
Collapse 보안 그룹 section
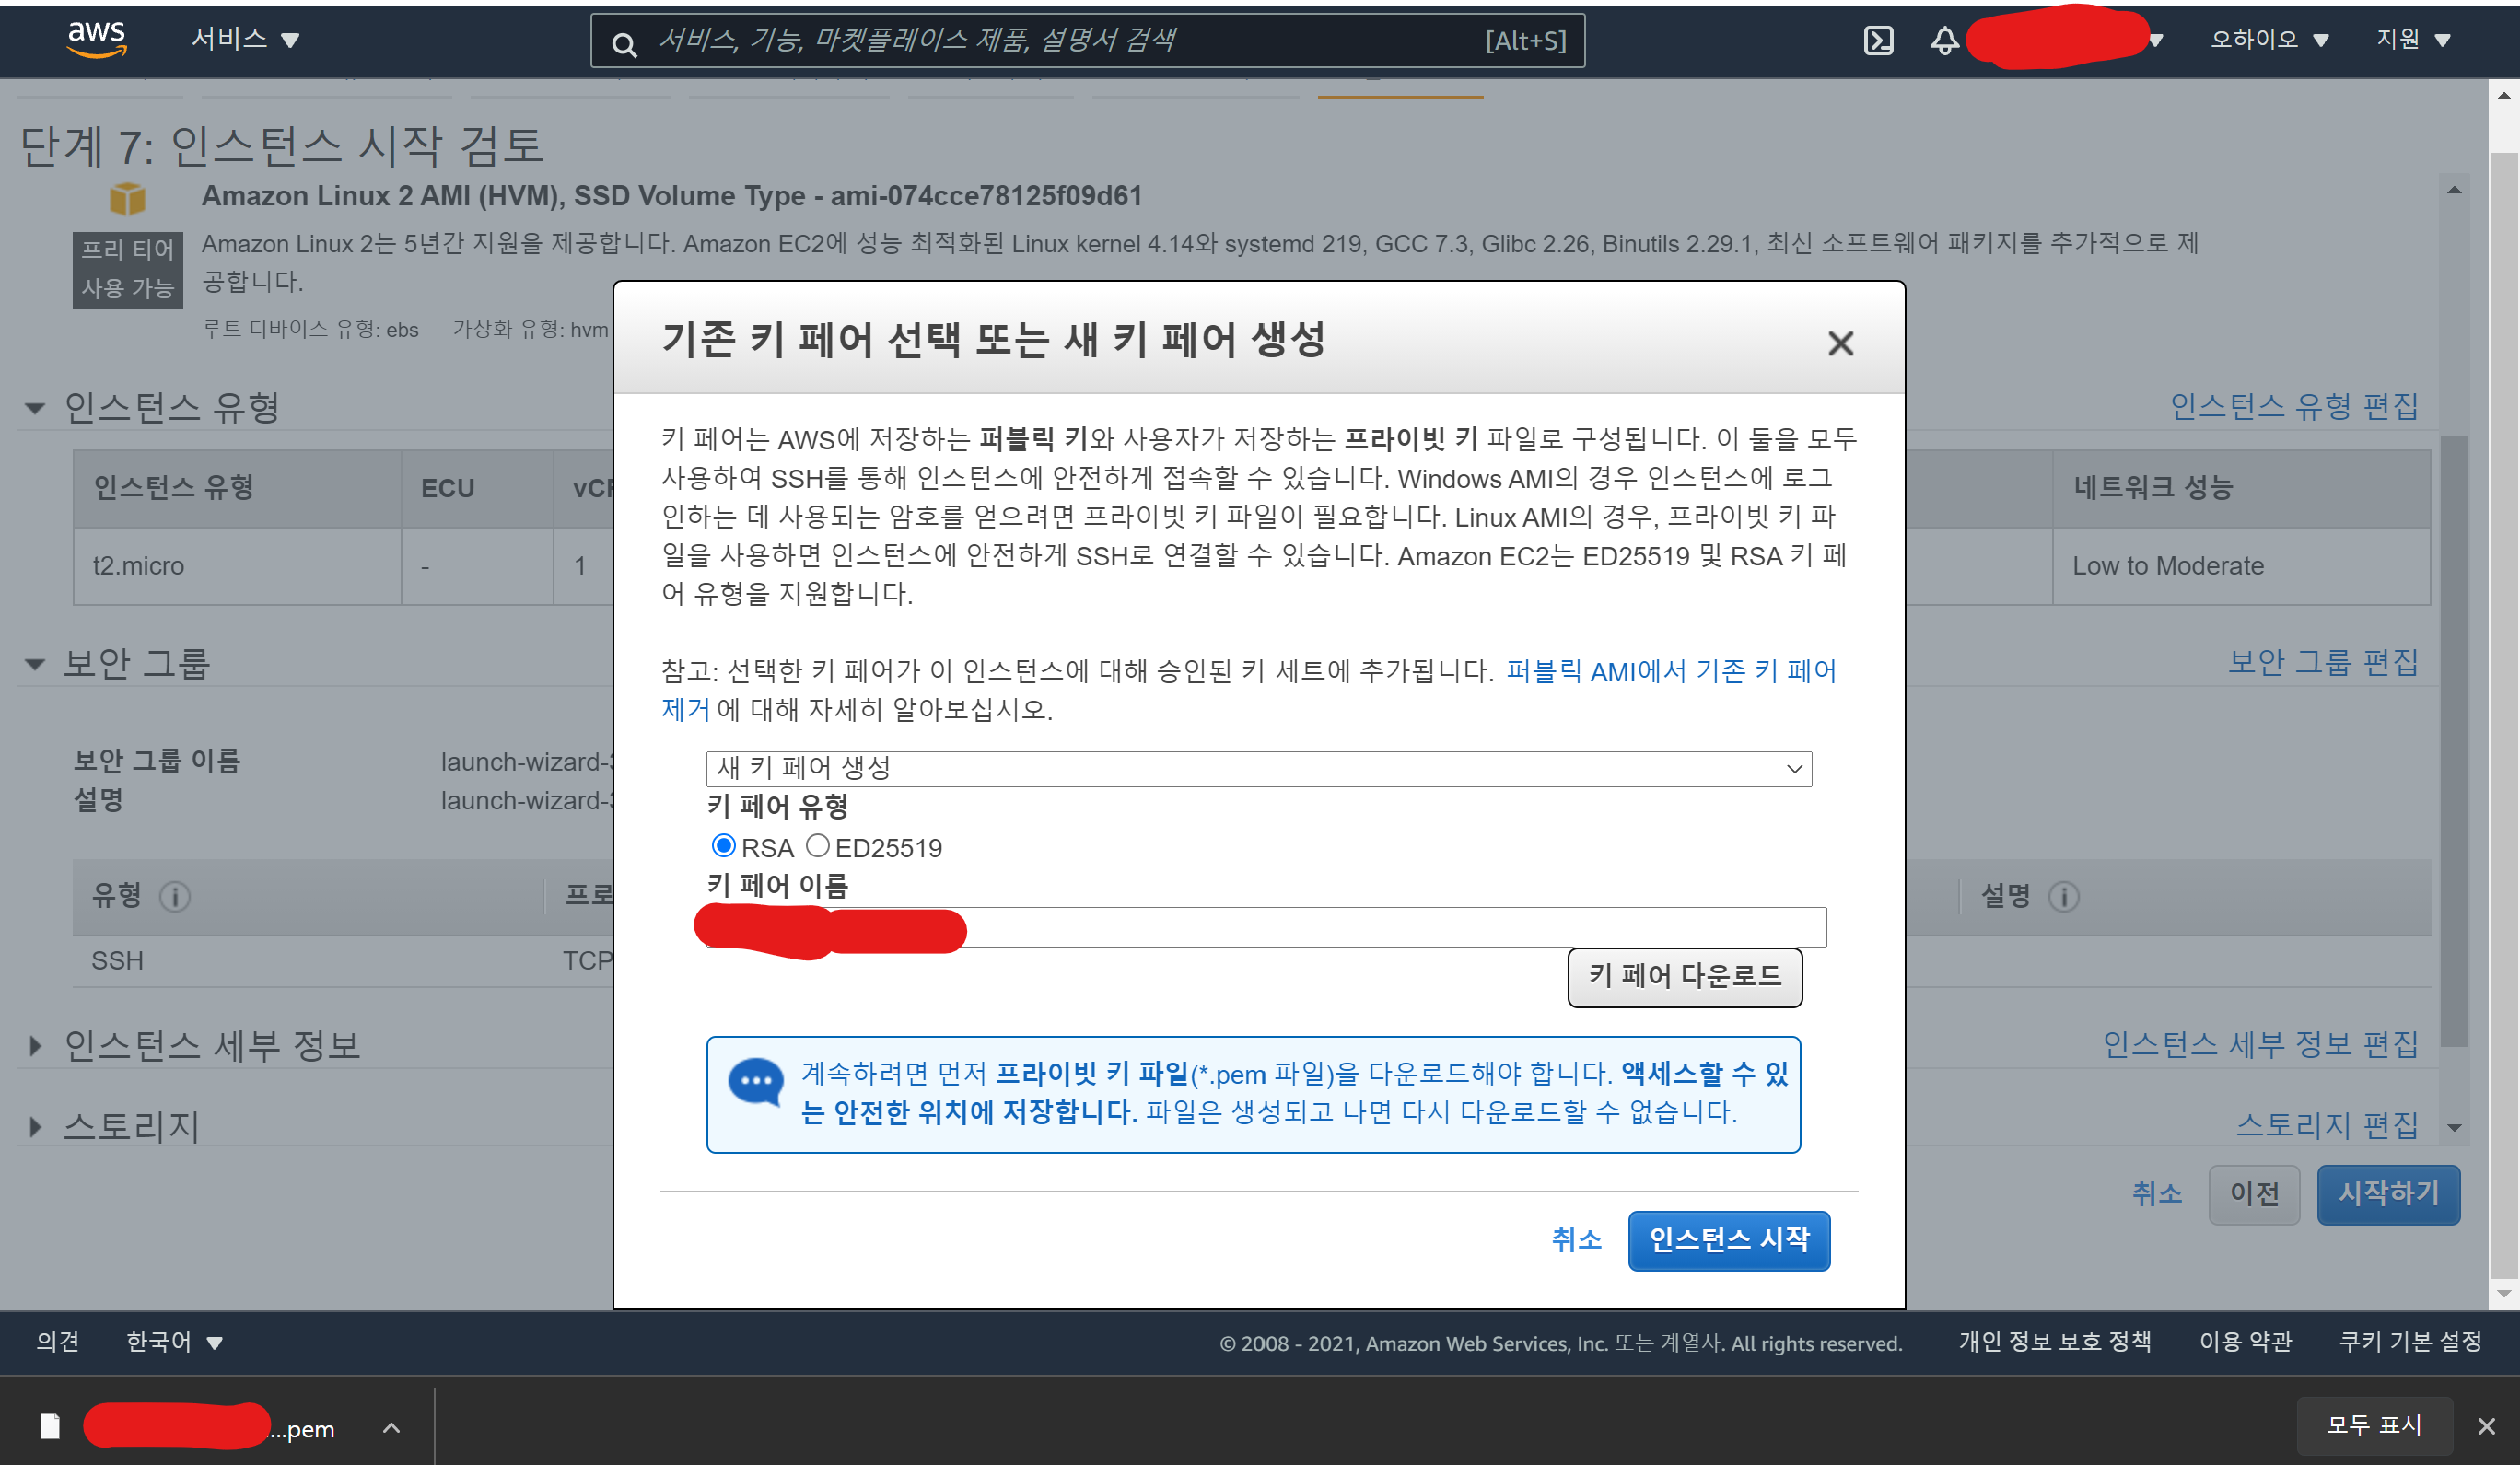click(x=35, y=664)
